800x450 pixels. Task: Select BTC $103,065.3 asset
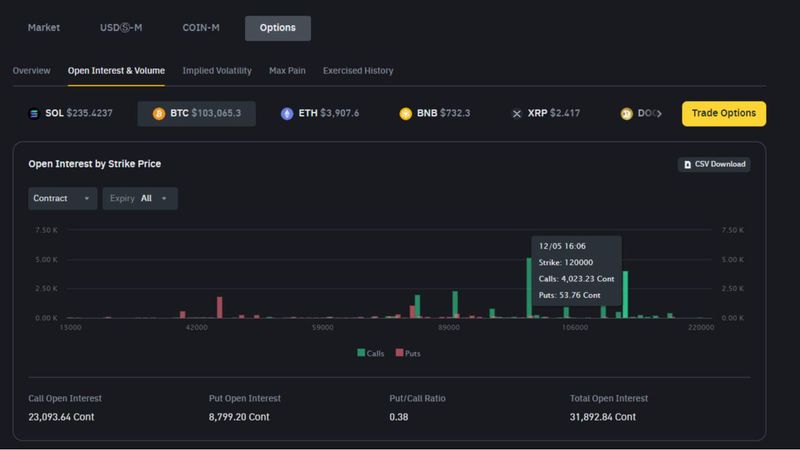pyautogui.click(x=196, y=113)
